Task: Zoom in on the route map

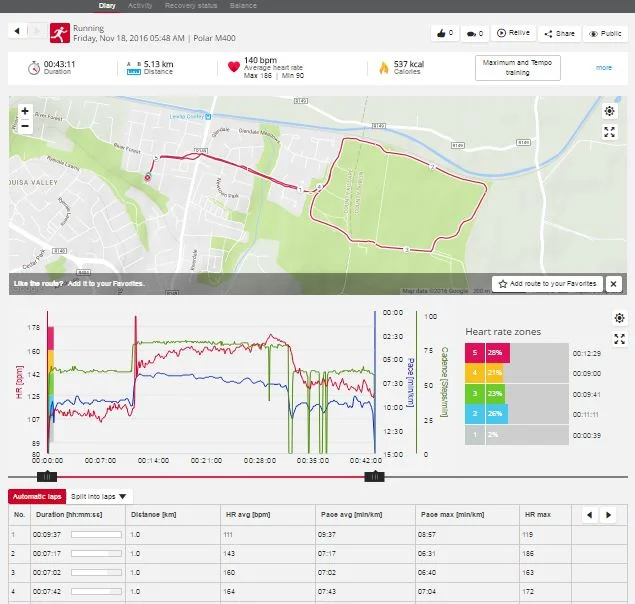Action: (25, 111)
